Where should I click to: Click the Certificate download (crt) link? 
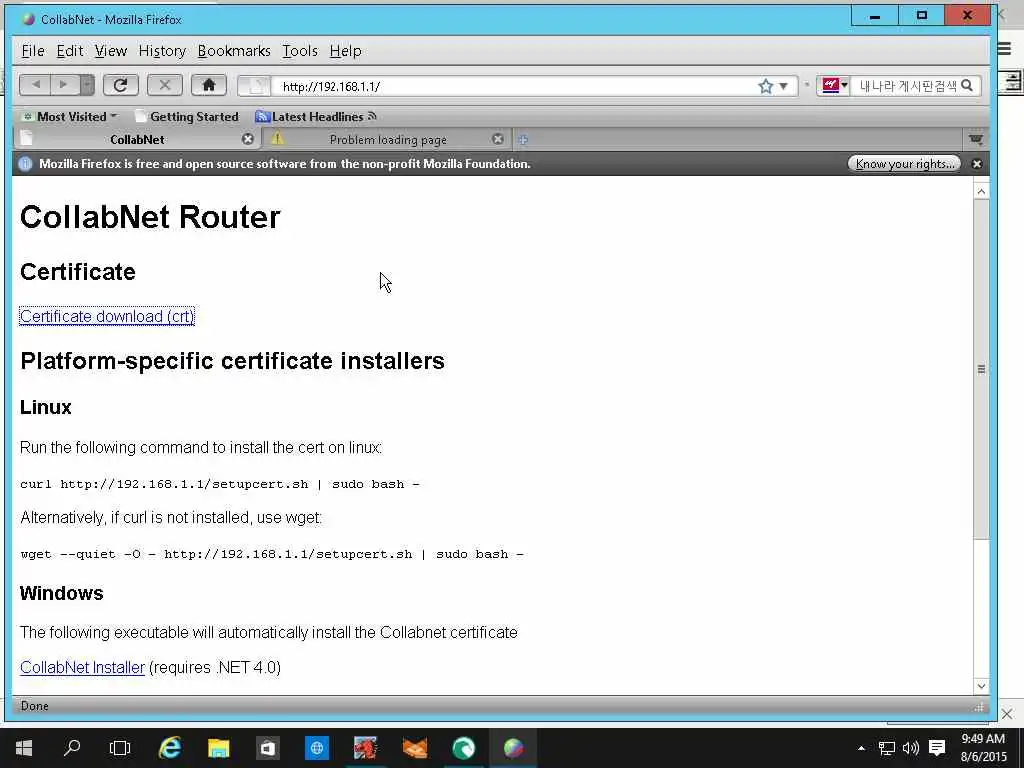click(107, 316)
